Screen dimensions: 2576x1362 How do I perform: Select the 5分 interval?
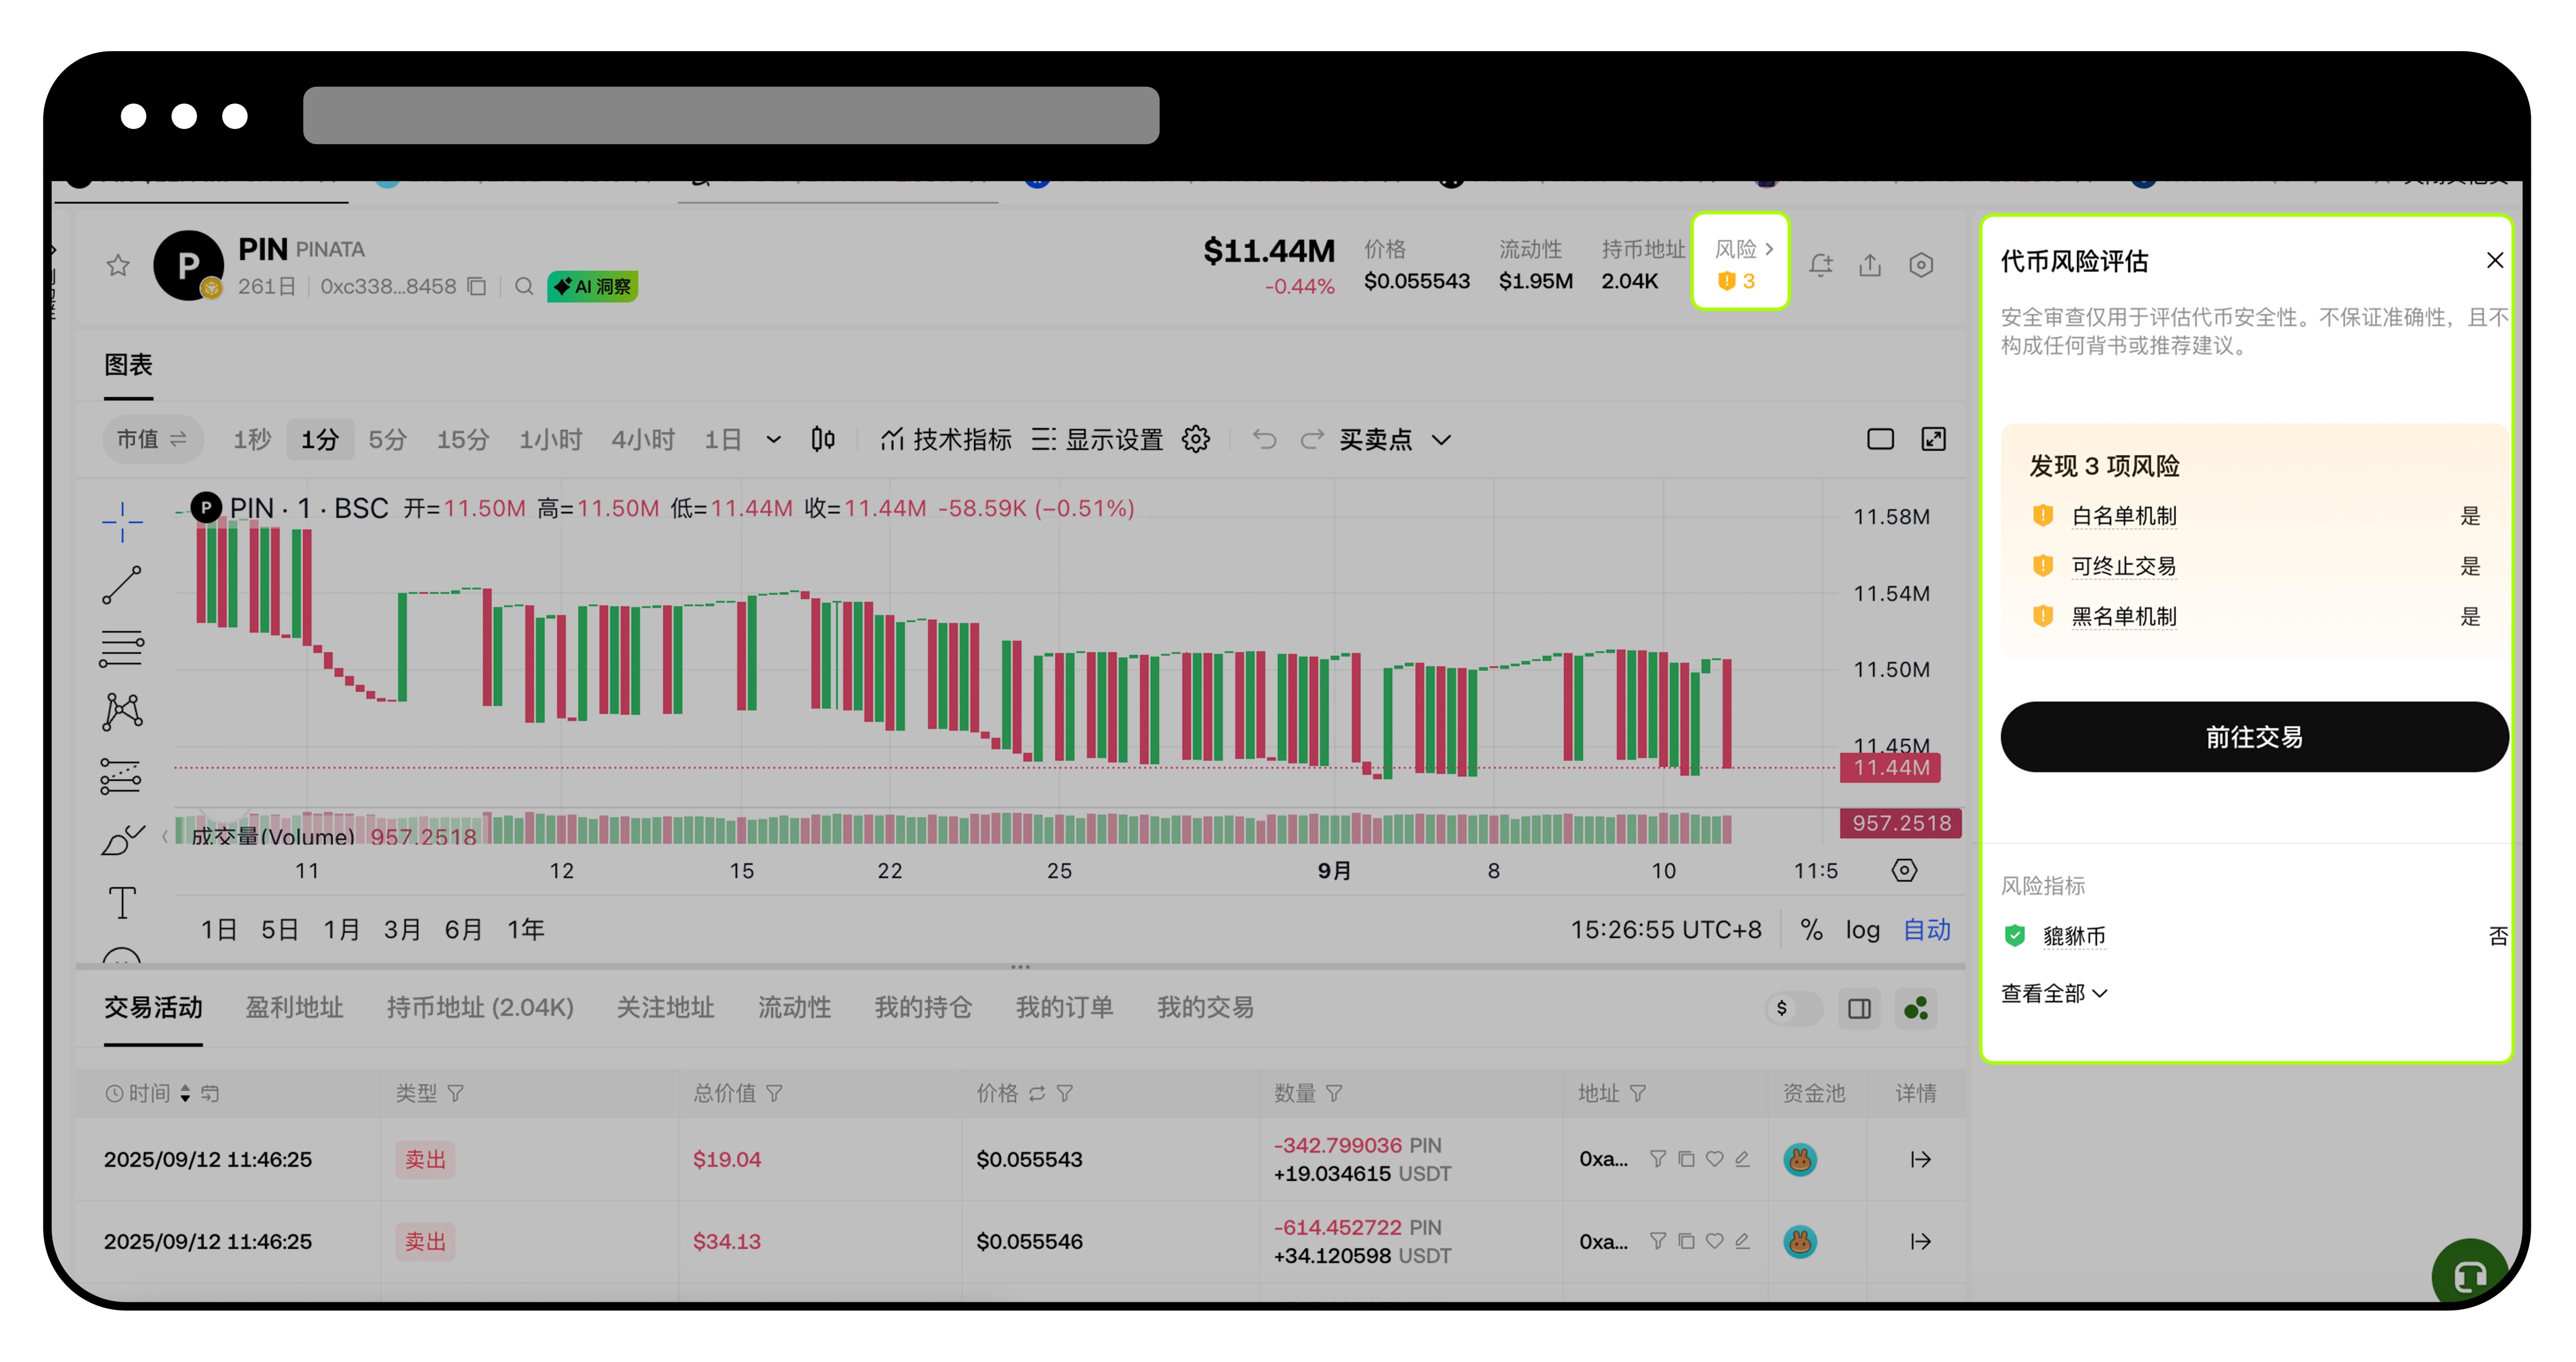(387, 439)
